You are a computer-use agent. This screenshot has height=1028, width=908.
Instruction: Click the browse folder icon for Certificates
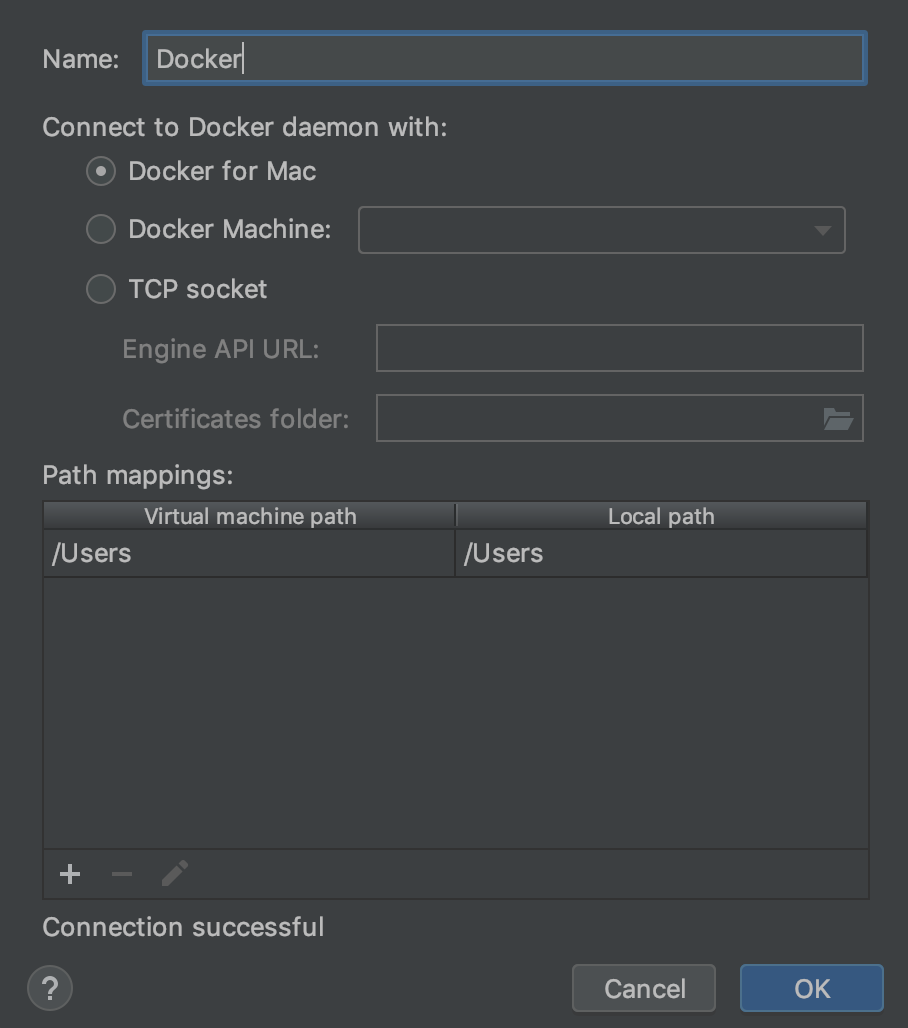[x=838, y=419]
